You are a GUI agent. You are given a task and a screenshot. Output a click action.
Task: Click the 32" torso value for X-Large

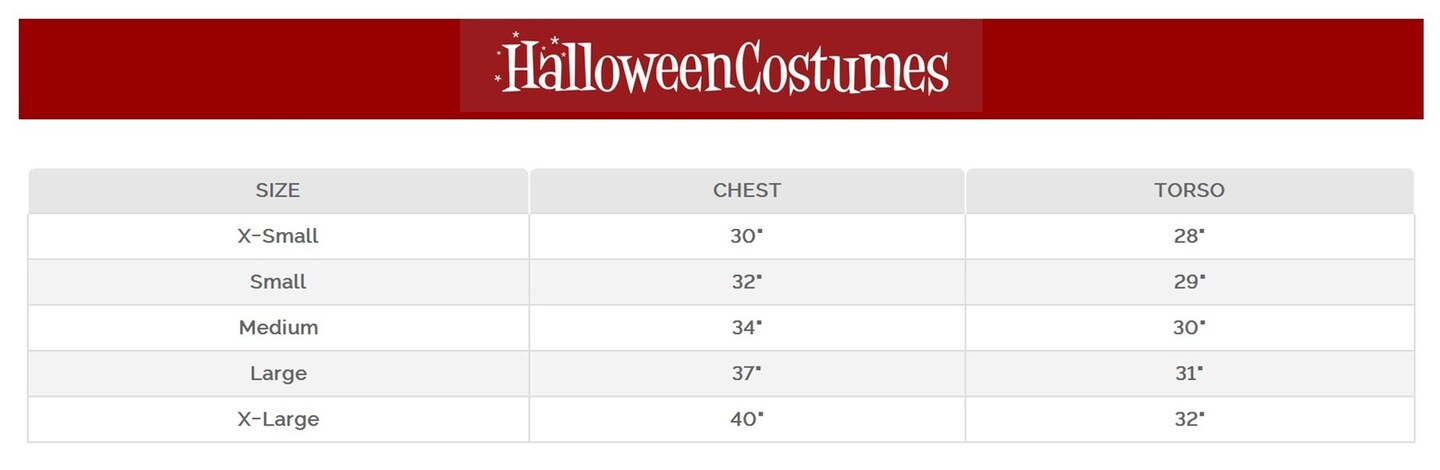[x=1189, y=419]
